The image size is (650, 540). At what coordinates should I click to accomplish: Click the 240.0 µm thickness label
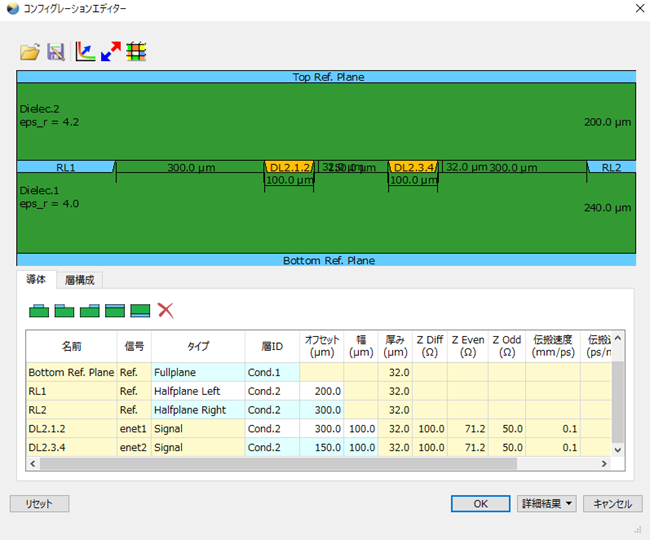(607, 208)
